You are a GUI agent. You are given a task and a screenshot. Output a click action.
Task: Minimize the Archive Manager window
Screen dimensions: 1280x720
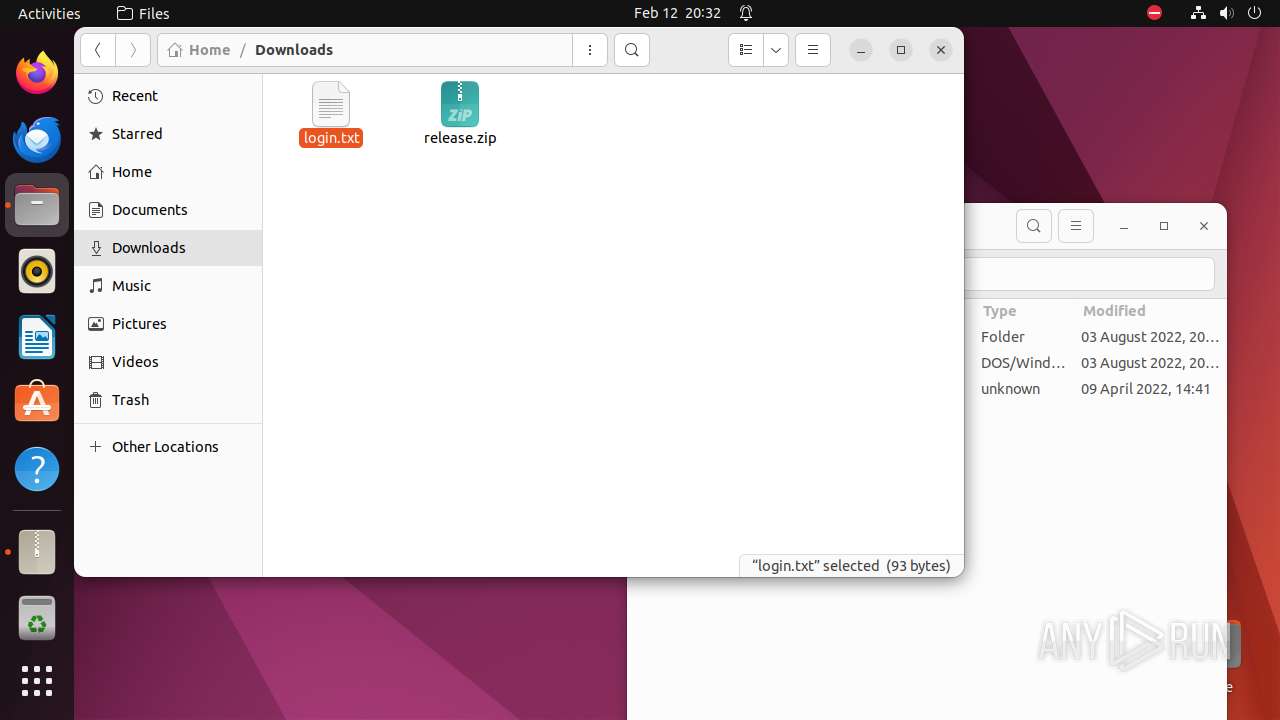(x=1124, y=226)
